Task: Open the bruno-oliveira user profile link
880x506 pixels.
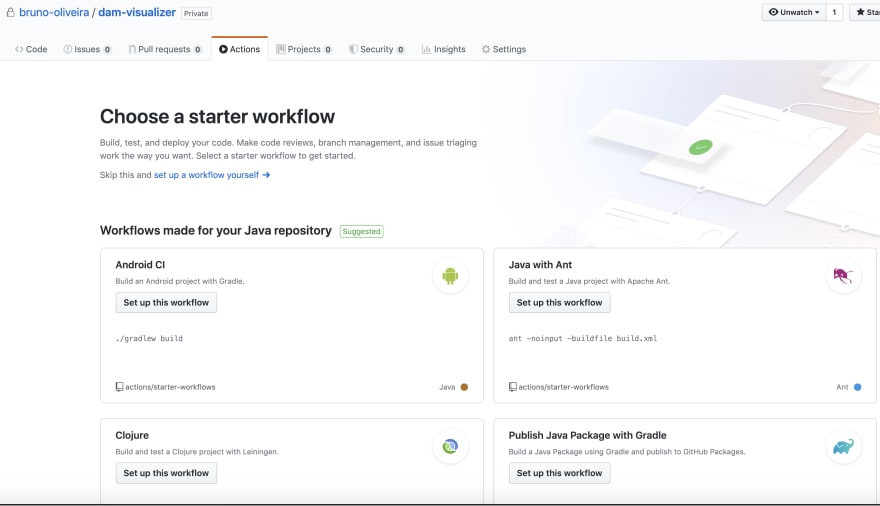Action: pos(54,12)
